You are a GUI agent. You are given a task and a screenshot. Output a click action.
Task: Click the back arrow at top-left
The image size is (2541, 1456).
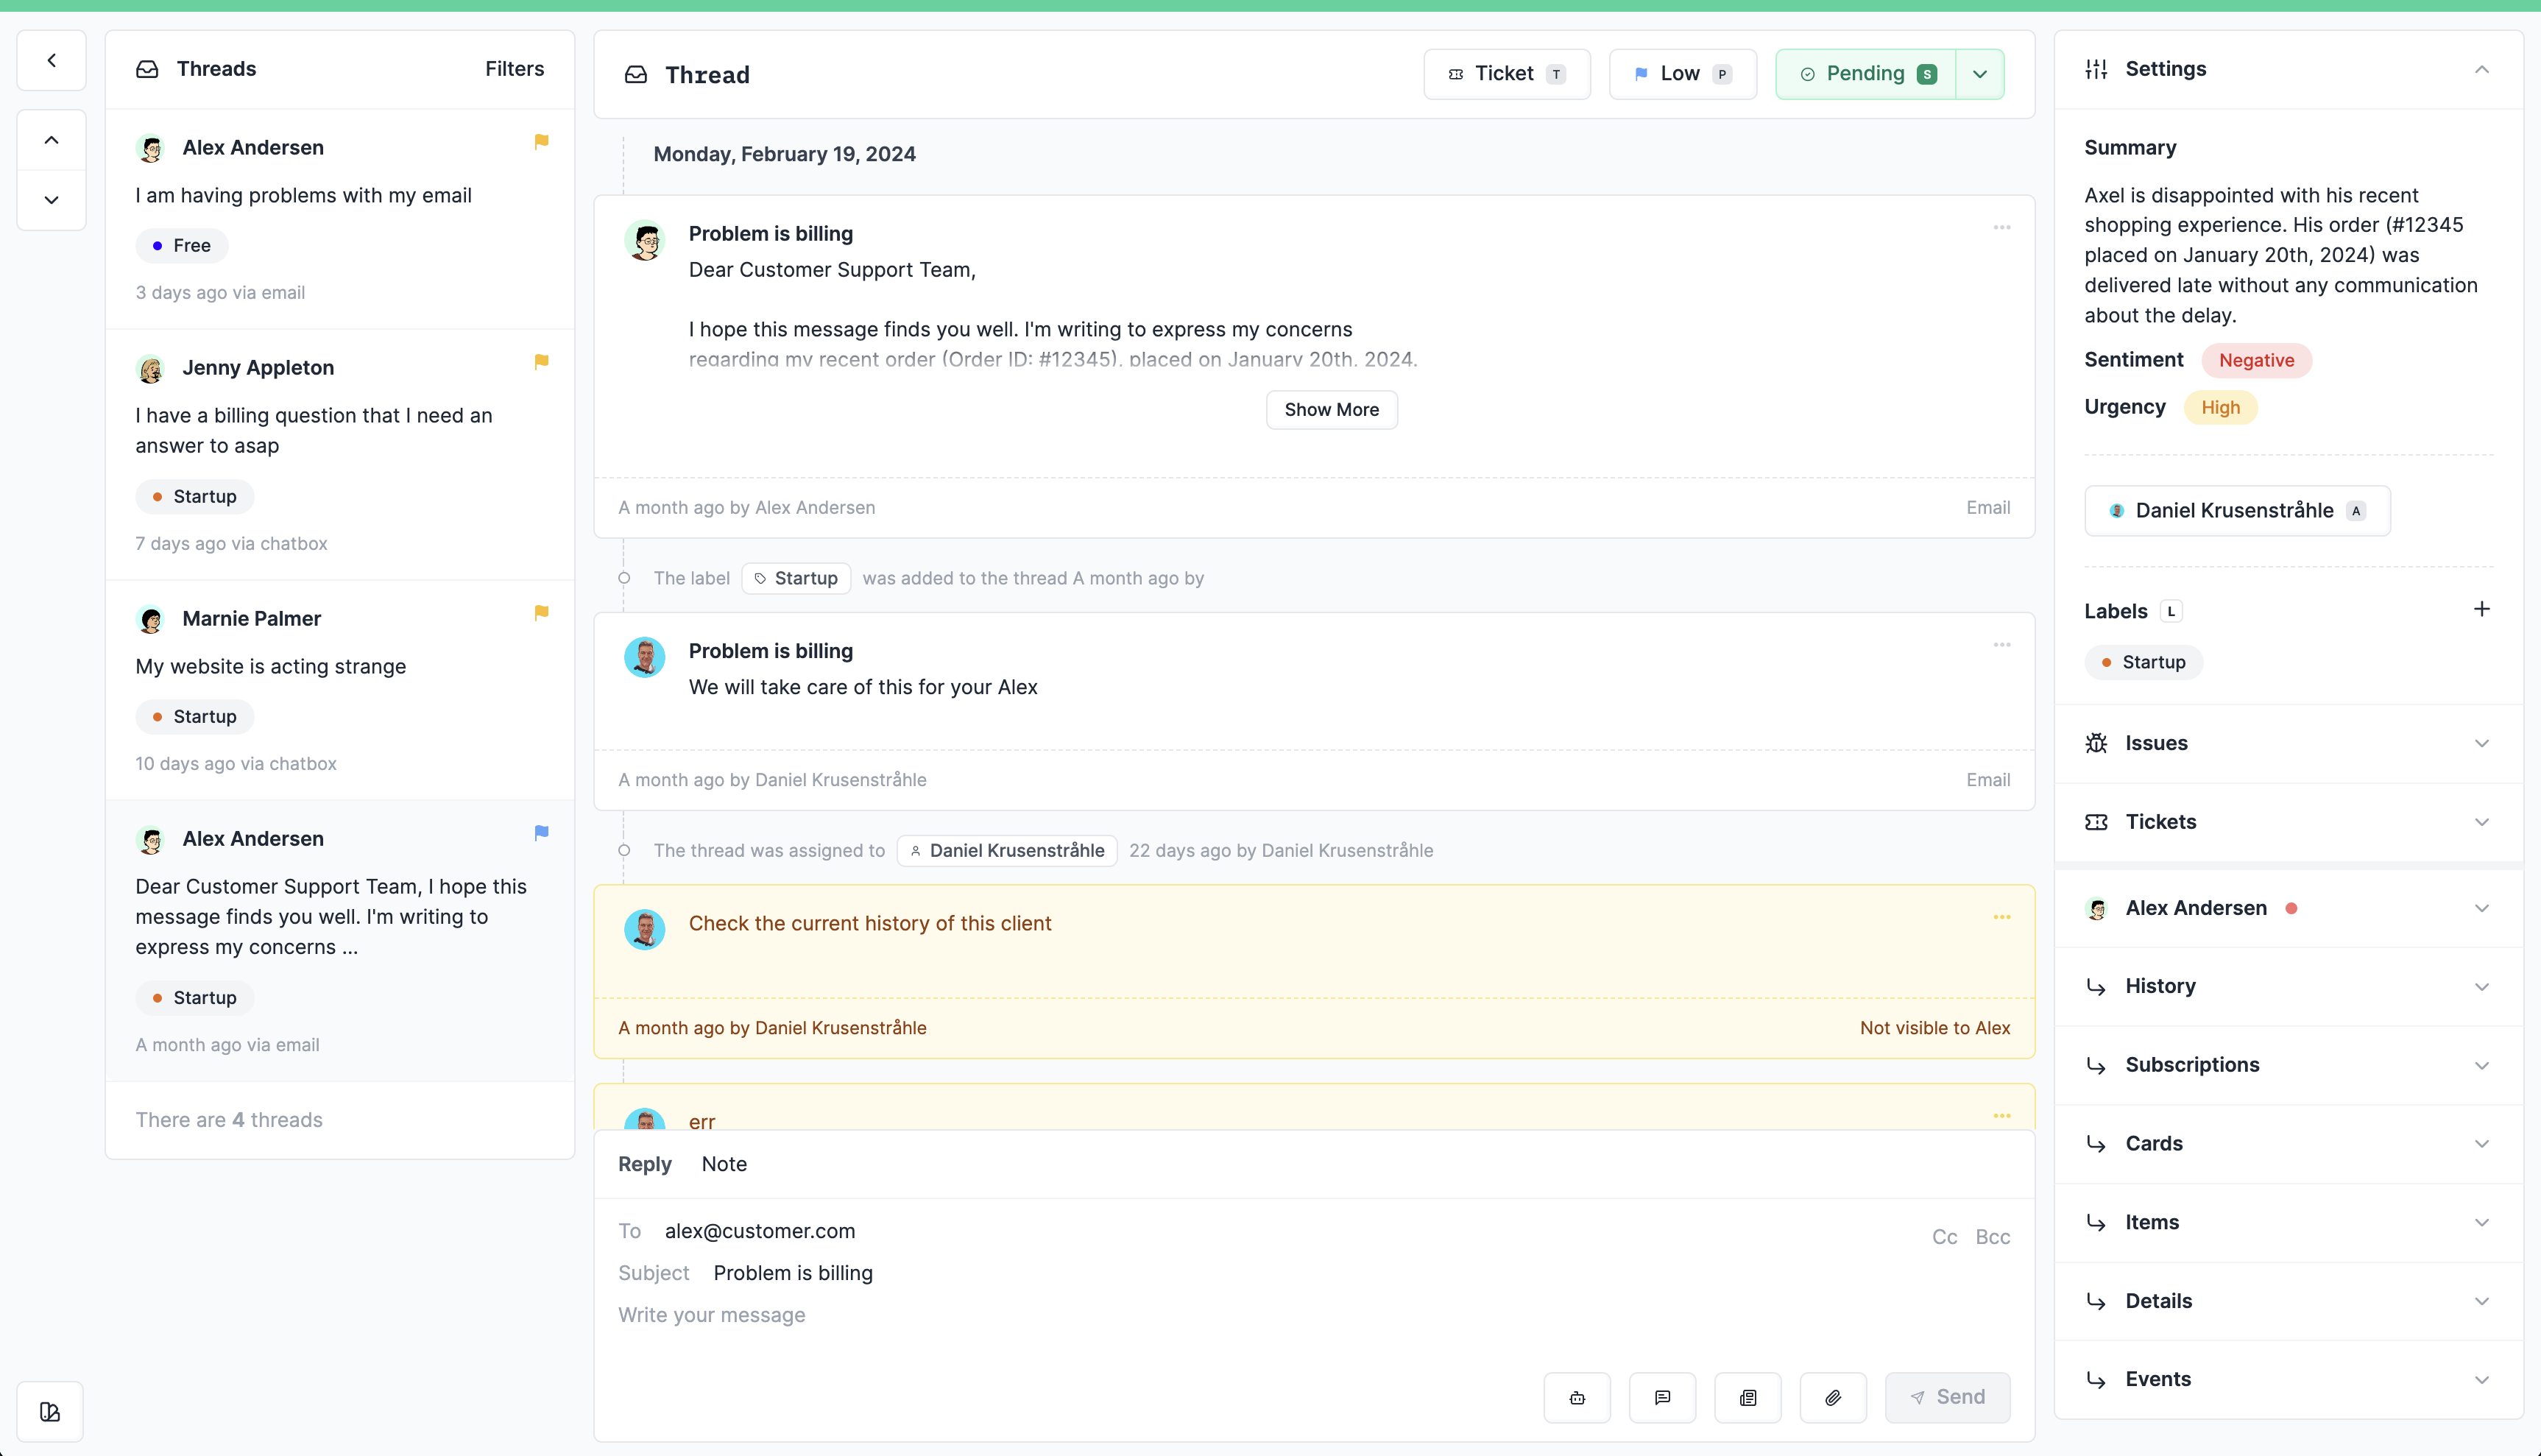coord(51,60)
